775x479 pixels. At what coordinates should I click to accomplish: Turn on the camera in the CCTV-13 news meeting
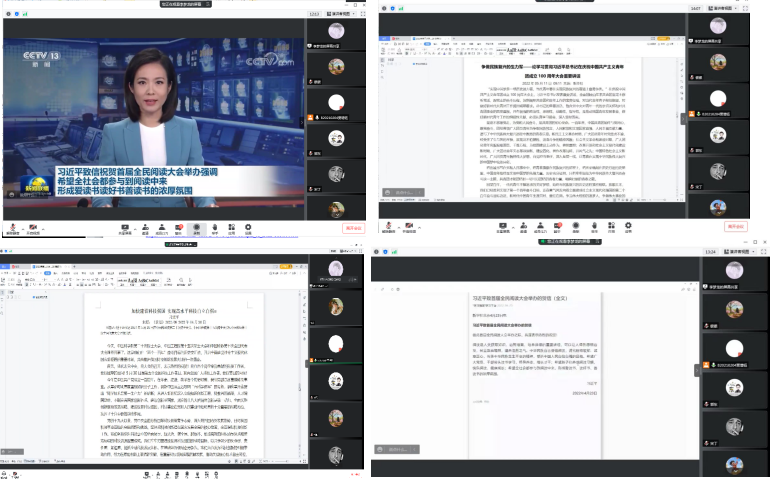coord(33,227)
